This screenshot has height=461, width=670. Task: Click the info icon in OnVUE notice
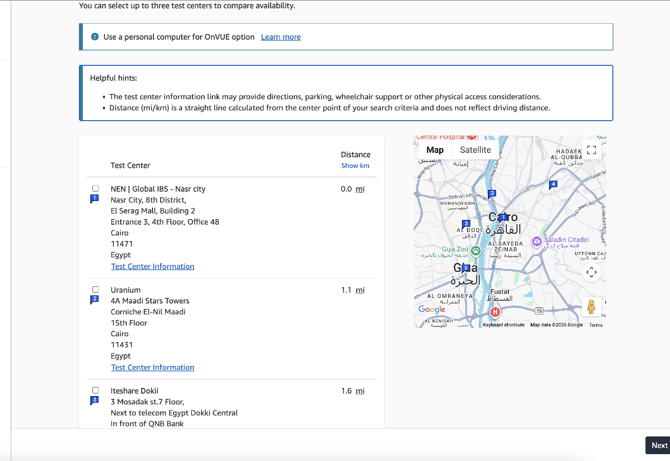coord(95,37)
